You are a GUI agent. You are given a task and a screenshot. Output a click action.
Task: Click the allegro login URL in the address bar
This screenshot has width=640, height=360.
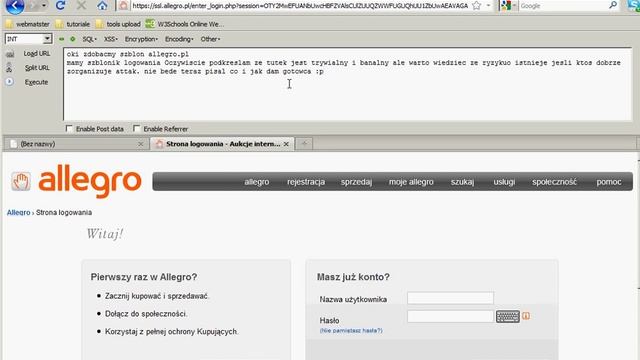click(300, 6)
